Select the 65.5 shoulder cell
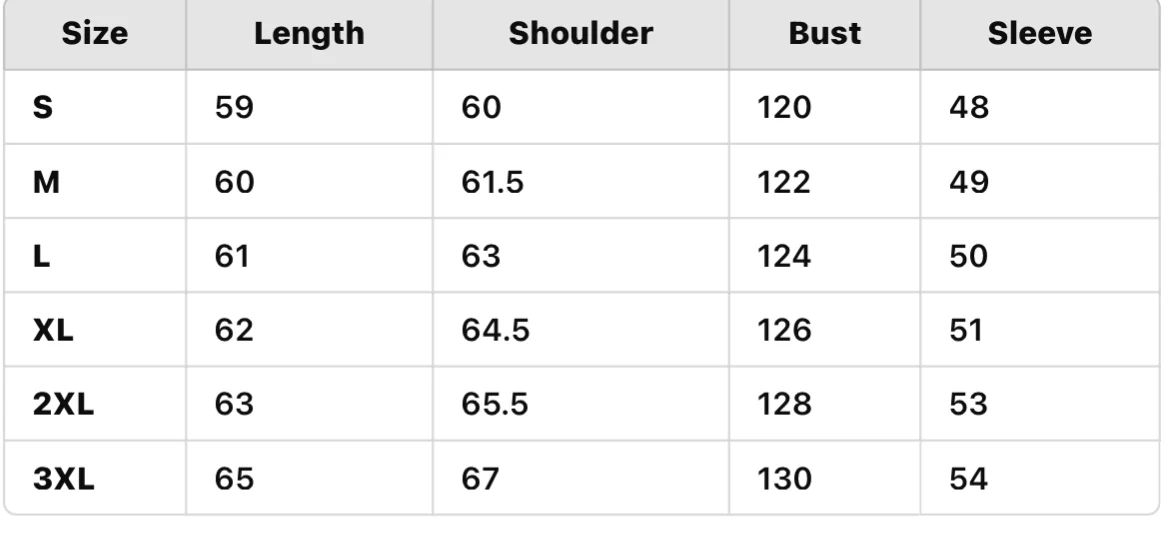The width and height of the screenshot is (1165, 540). (494, 405)
